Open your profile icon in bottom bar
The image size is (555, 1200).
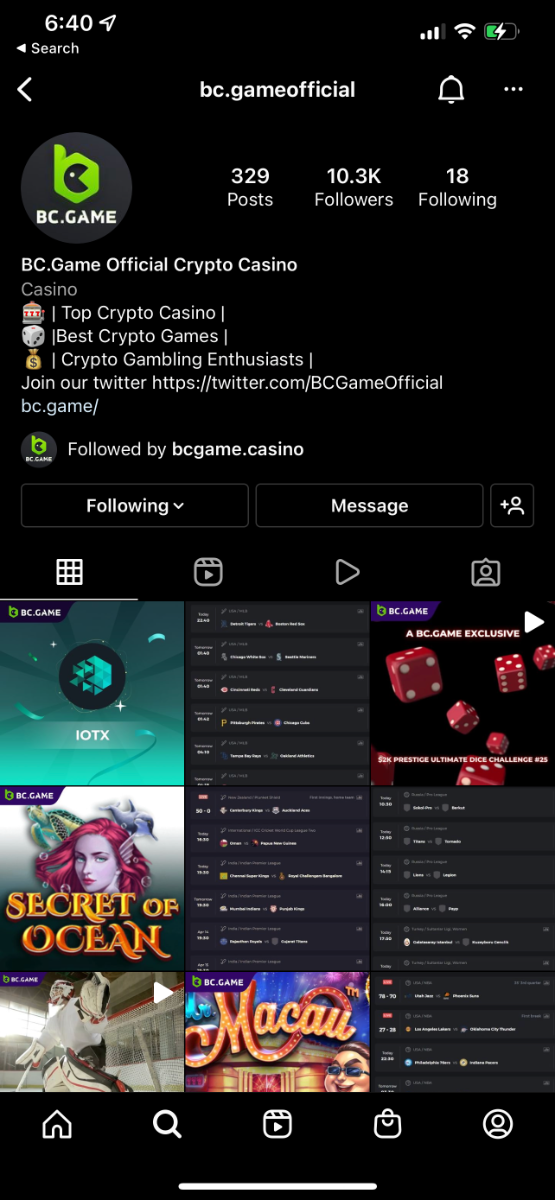[x=497, y=1124]
